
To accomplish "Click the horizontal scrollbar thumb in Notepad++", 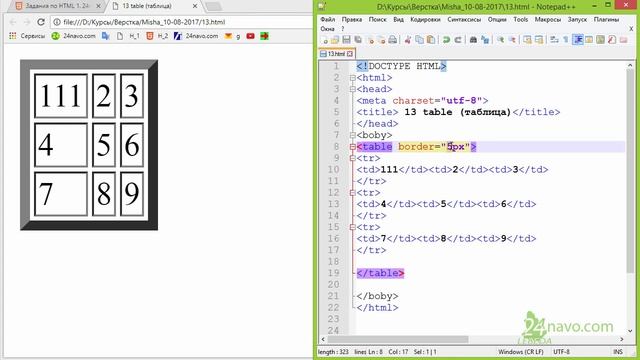I will point(398,339).
